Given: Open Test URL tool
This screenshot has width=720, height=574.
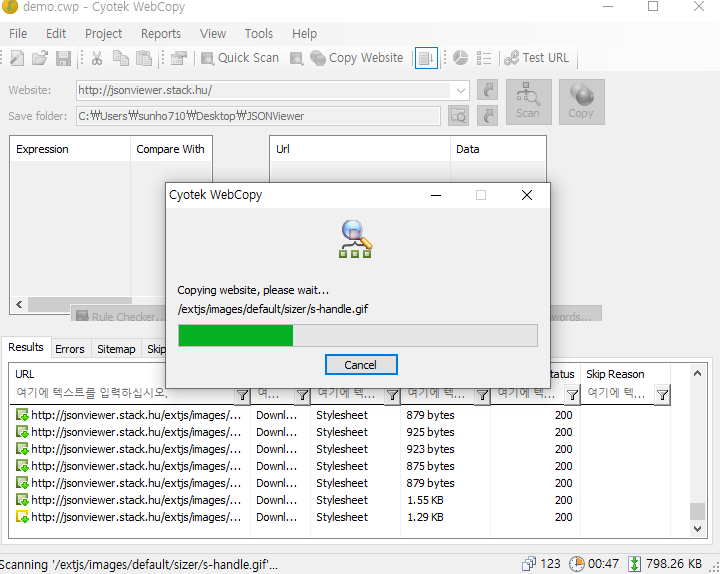Looking at the screenshot, I should pyautogui.click(x=536, y=58).
